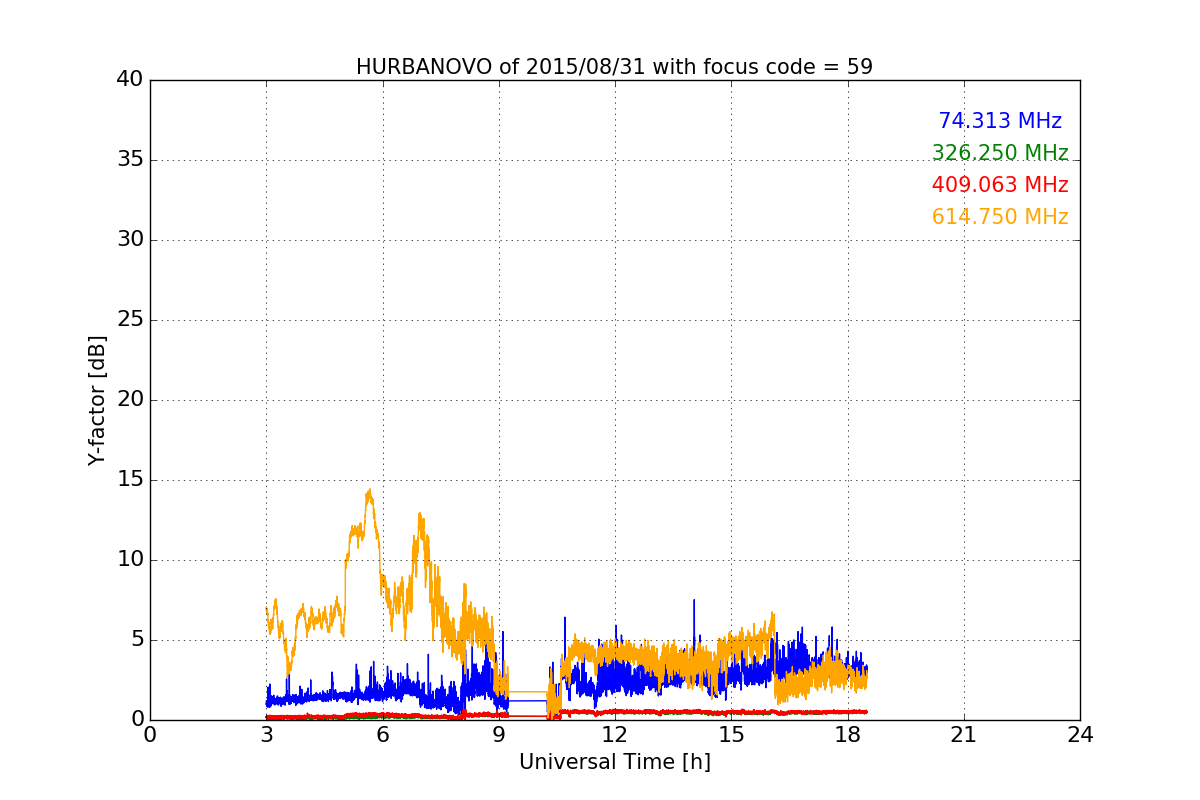Select the 409.063 MHz legend label
This screenshot has height=800, width=1200.
point(1000,185)
